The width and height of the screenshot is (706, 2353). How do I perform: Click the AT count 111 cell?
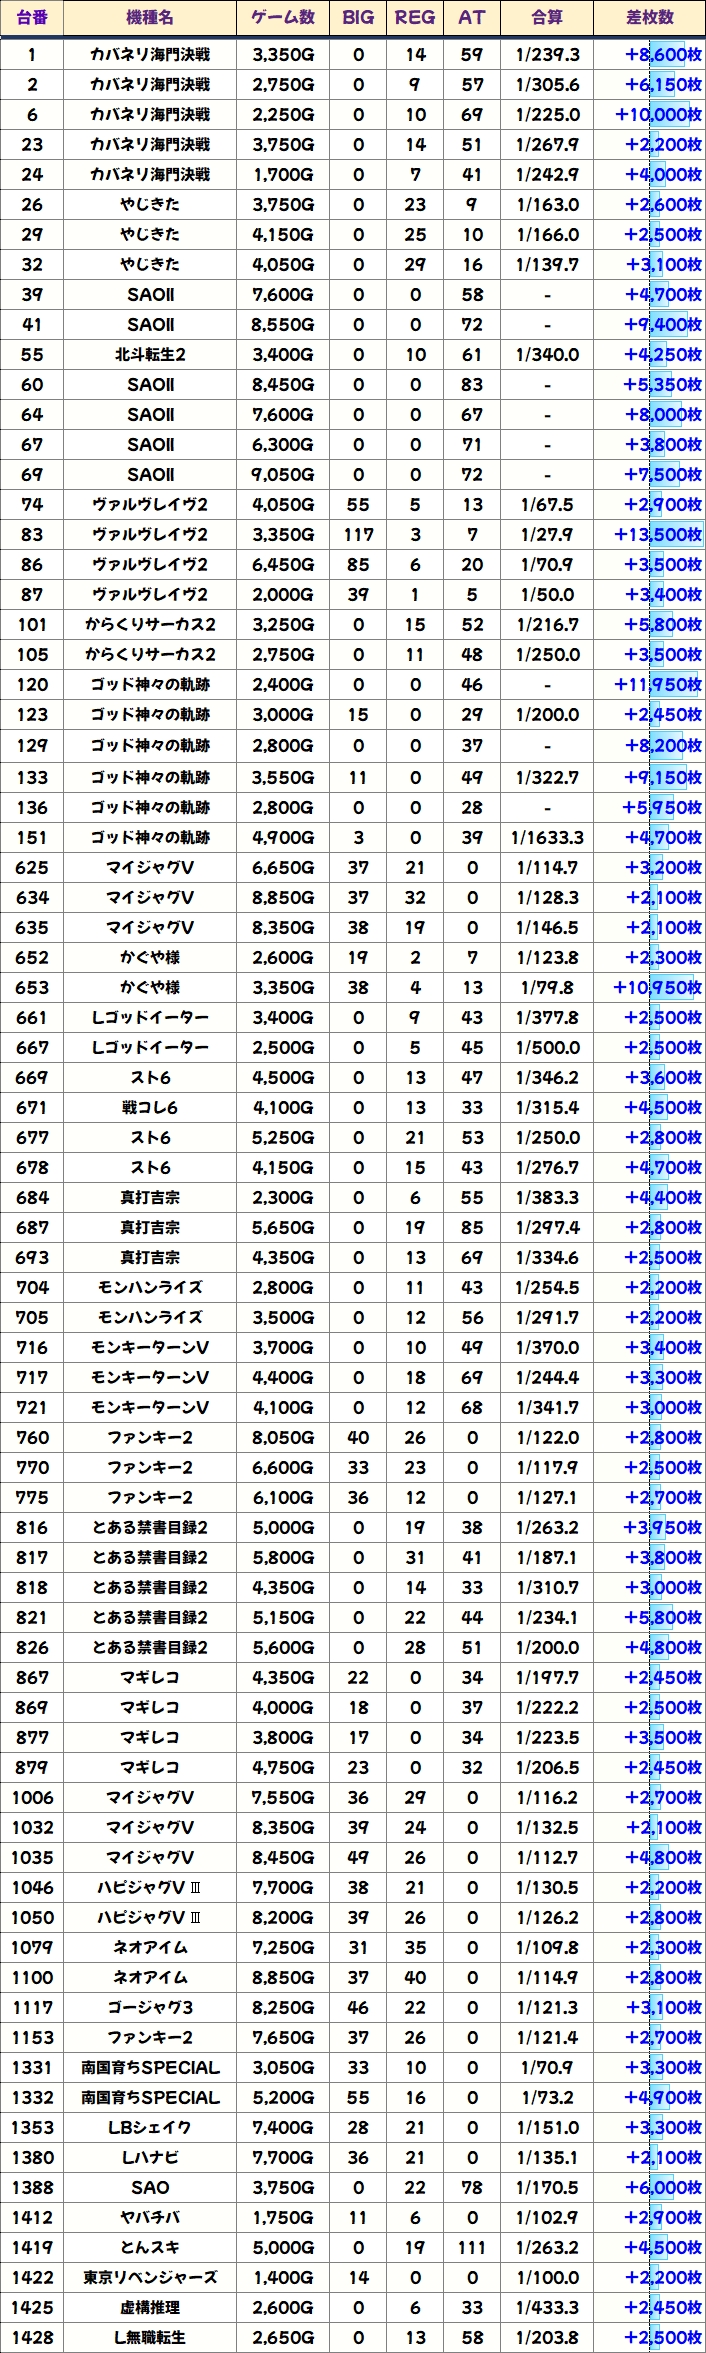tap(472, 2247)
